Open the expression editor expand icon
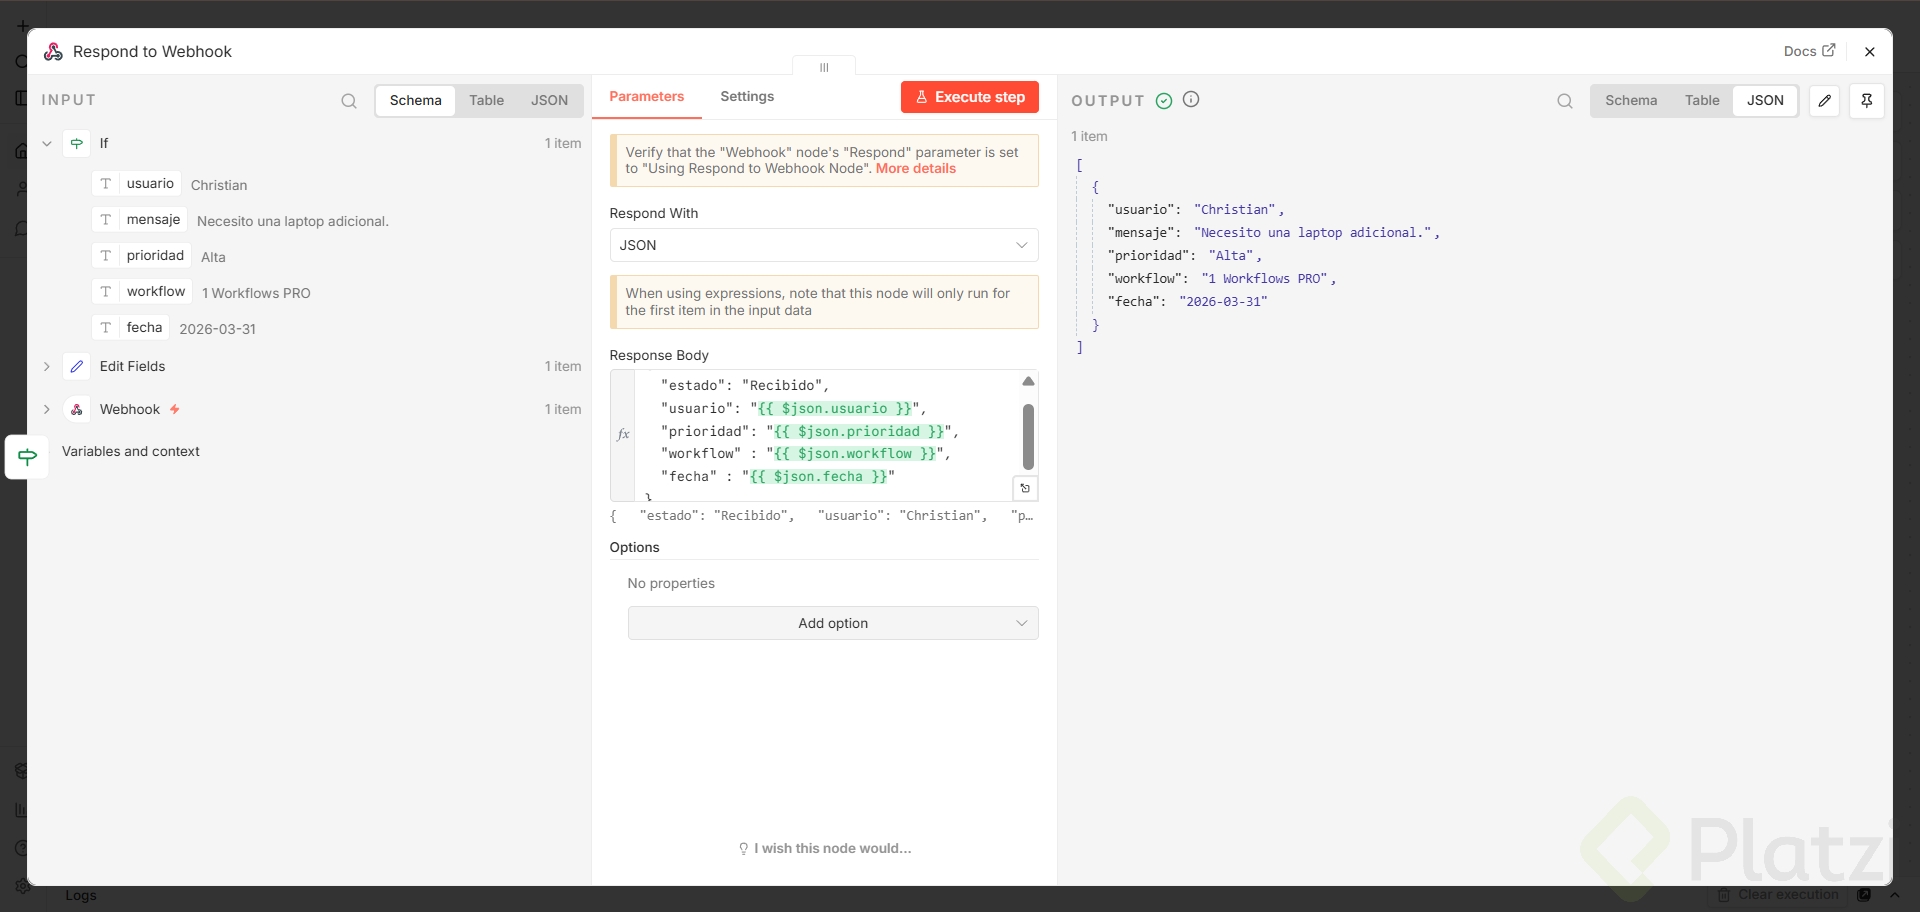The height and width of the screenshot is (912, 1920). pyautogui.click(x=1025, y=488)
